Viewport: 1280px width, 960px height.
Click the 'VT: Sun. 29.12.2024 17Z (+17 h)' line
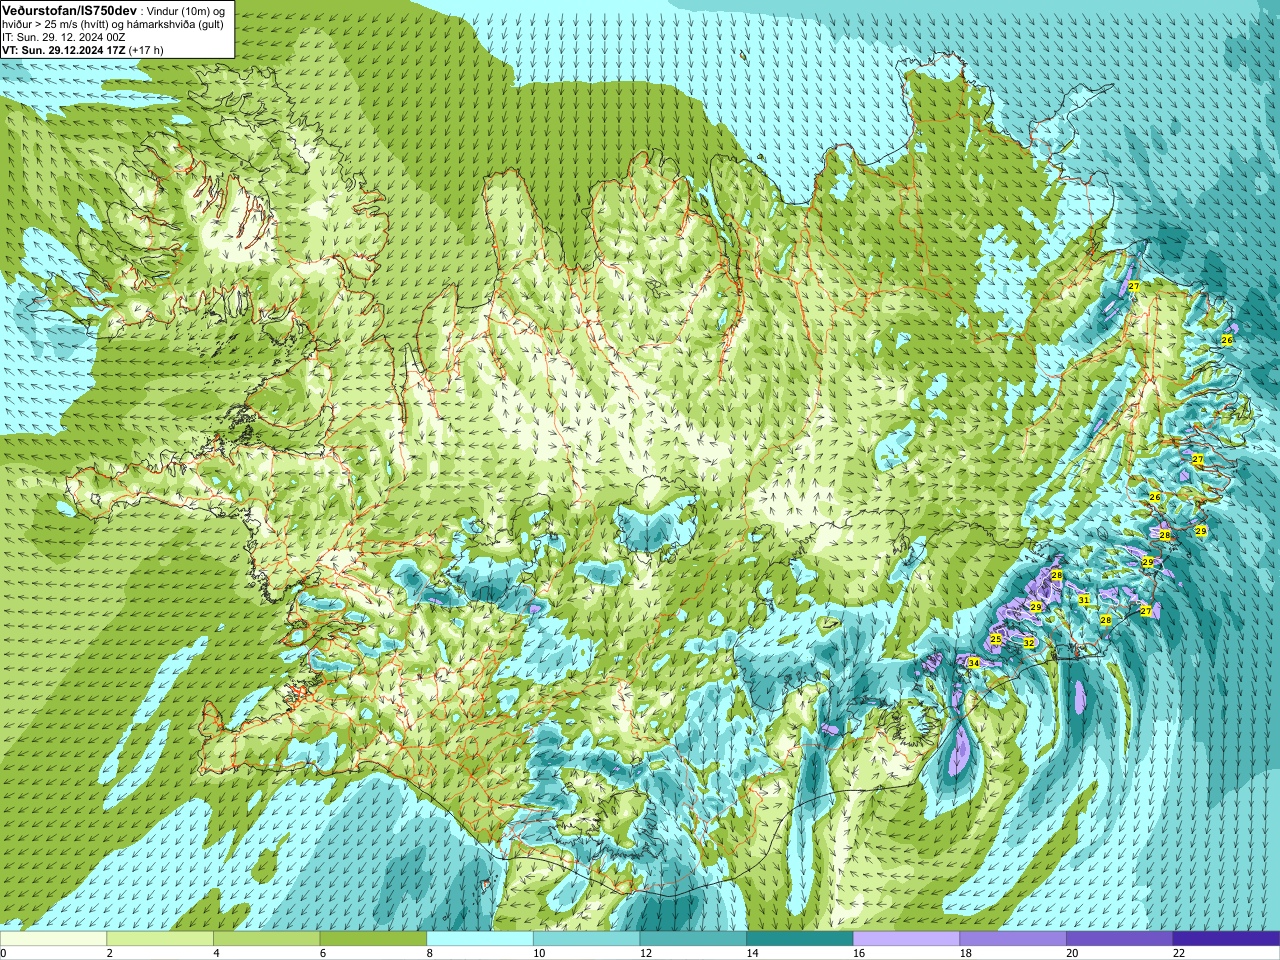pyautogui.click(x=83, y=50)
